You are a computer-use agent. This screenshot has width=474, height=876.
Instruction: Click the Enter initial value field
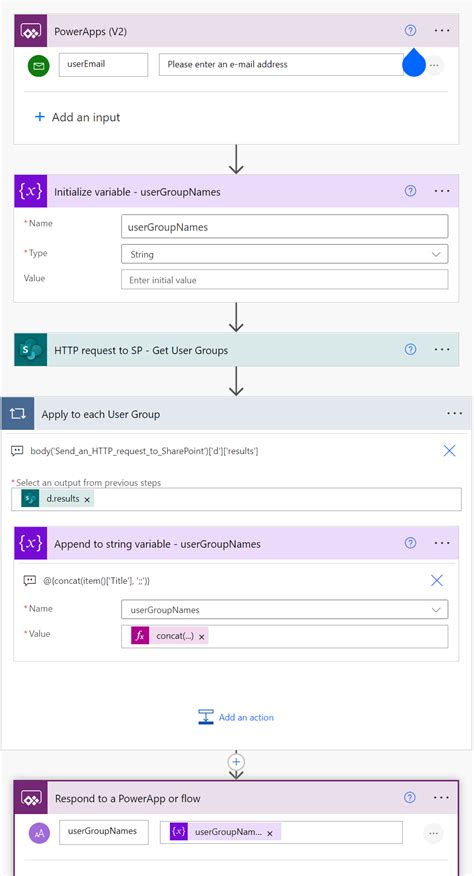tap(285, 280)
